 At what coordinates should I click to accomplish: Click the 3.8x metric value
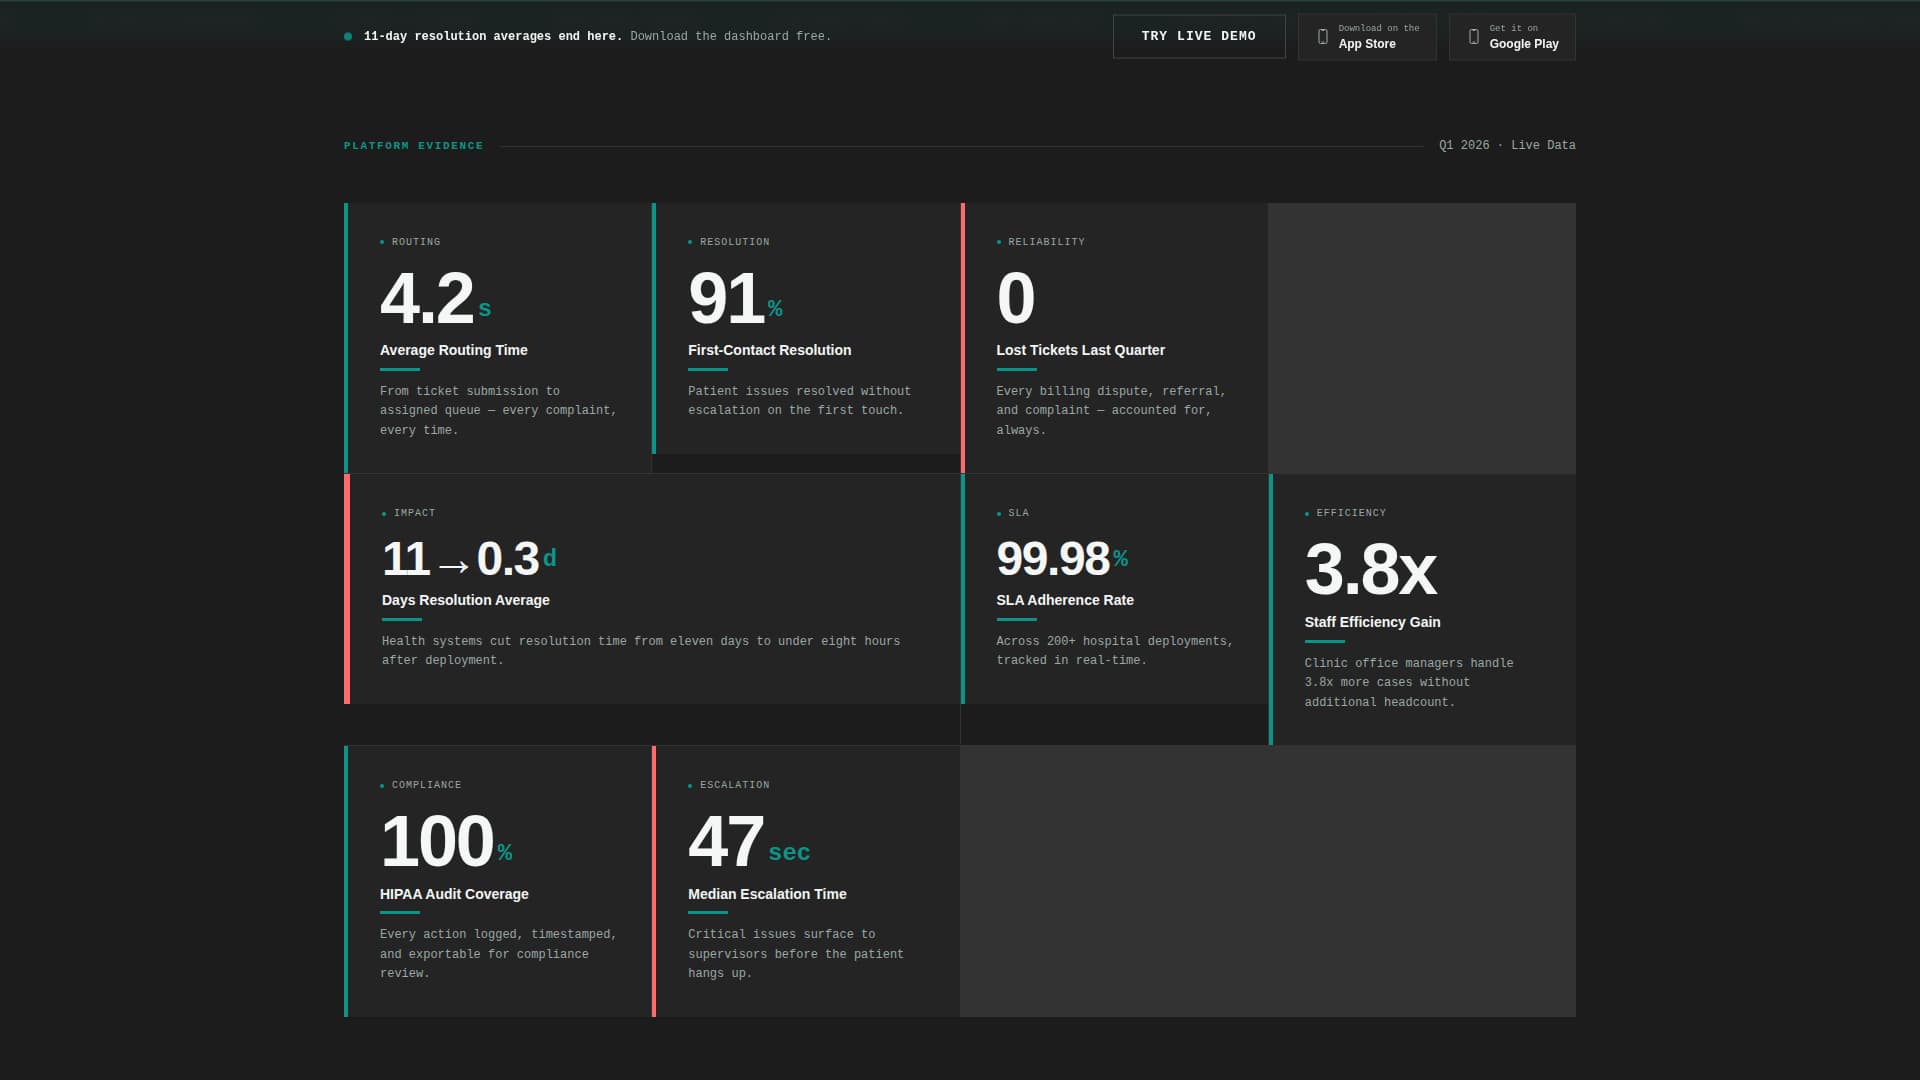point(1371,570)
